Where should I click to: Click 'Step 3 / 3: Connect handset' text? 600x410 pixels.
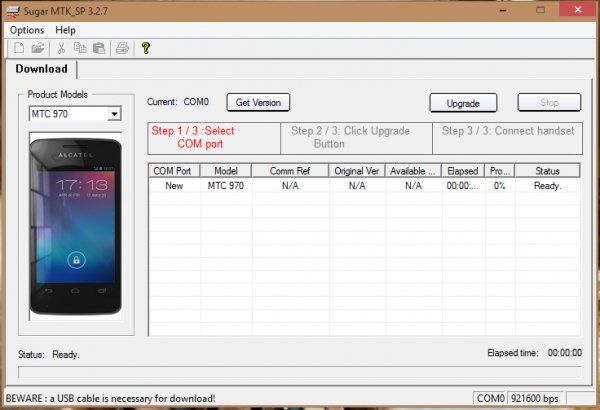point(508,131)
